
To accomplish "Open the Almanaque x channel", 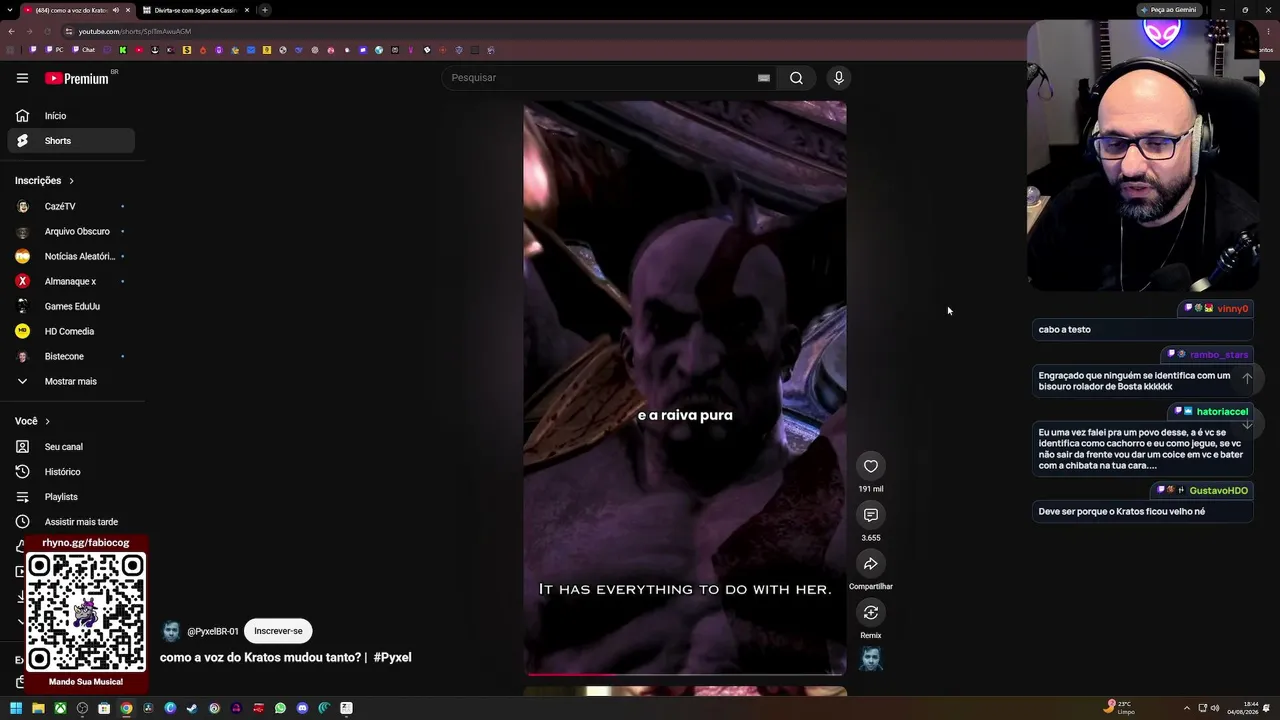I will pyautogui.click(x=71, y=282).
